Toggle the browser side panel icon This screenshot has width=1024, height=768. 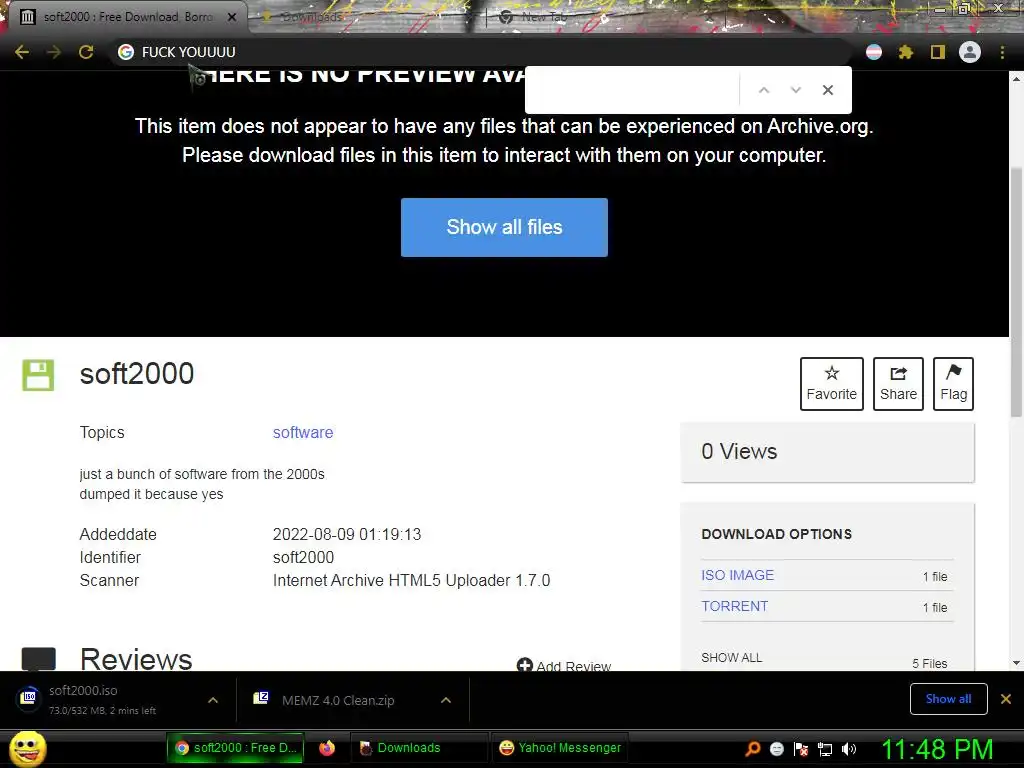pyautogui.click(x=938, y=52)
